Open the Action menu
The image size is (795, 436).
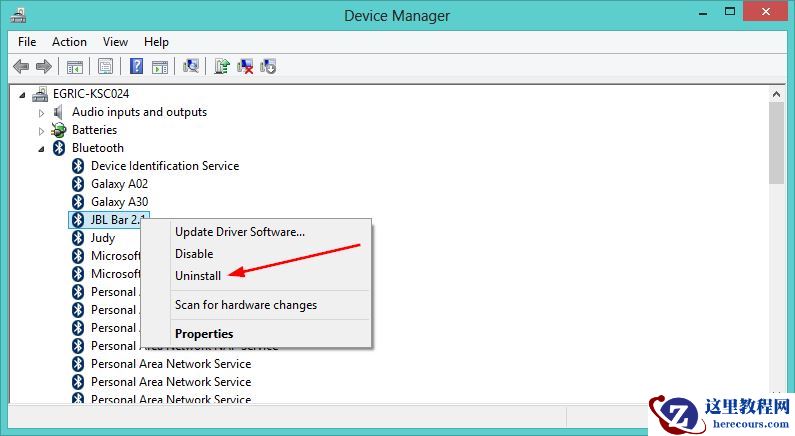69,42
